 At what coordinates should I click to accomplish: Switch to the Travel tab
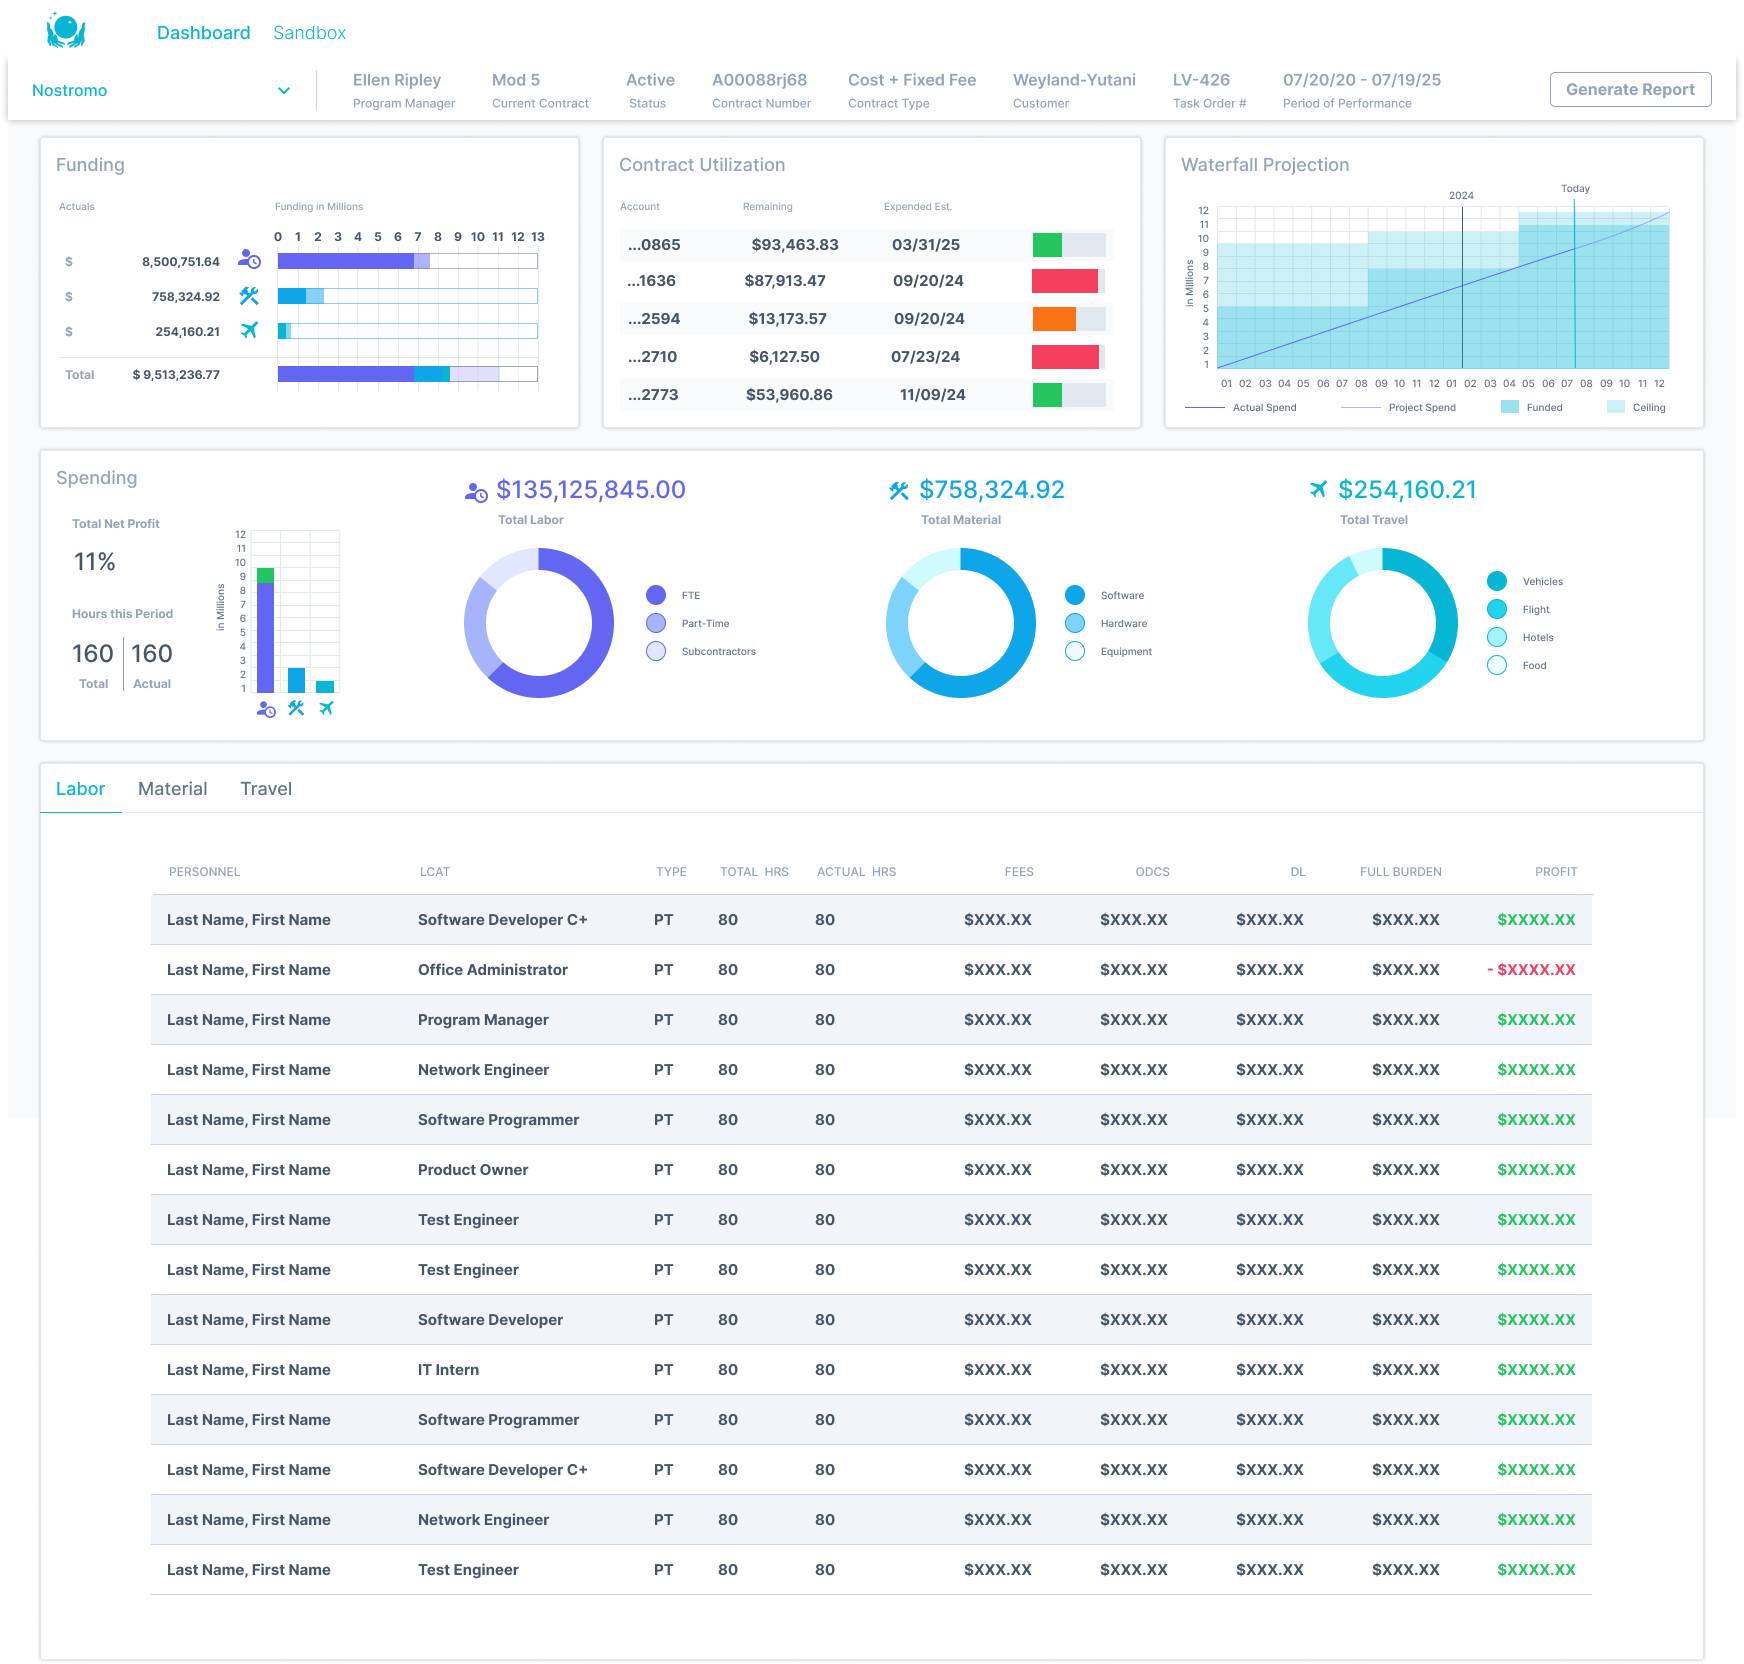tap(266, 789)
